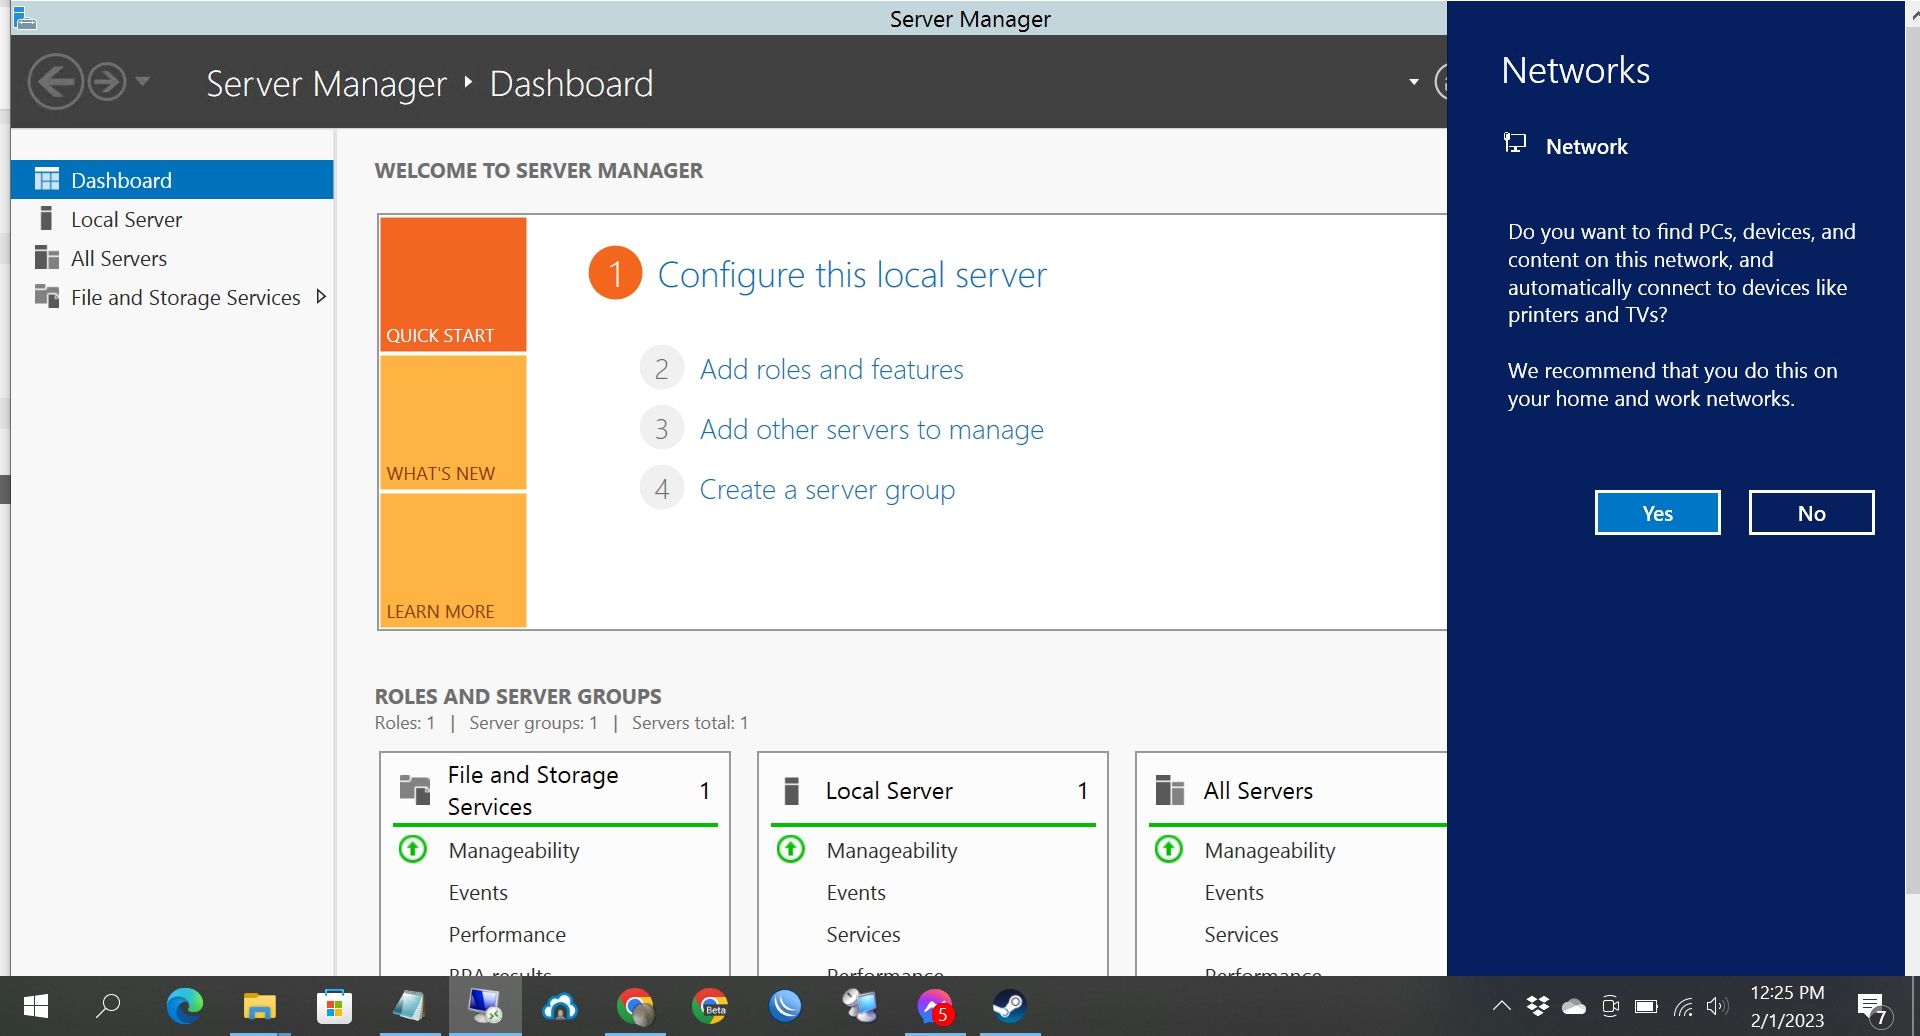This screenshot has height=1036, width=1920.
Task: Click Add other servers to manage
Action: click(x=871, y=429)
